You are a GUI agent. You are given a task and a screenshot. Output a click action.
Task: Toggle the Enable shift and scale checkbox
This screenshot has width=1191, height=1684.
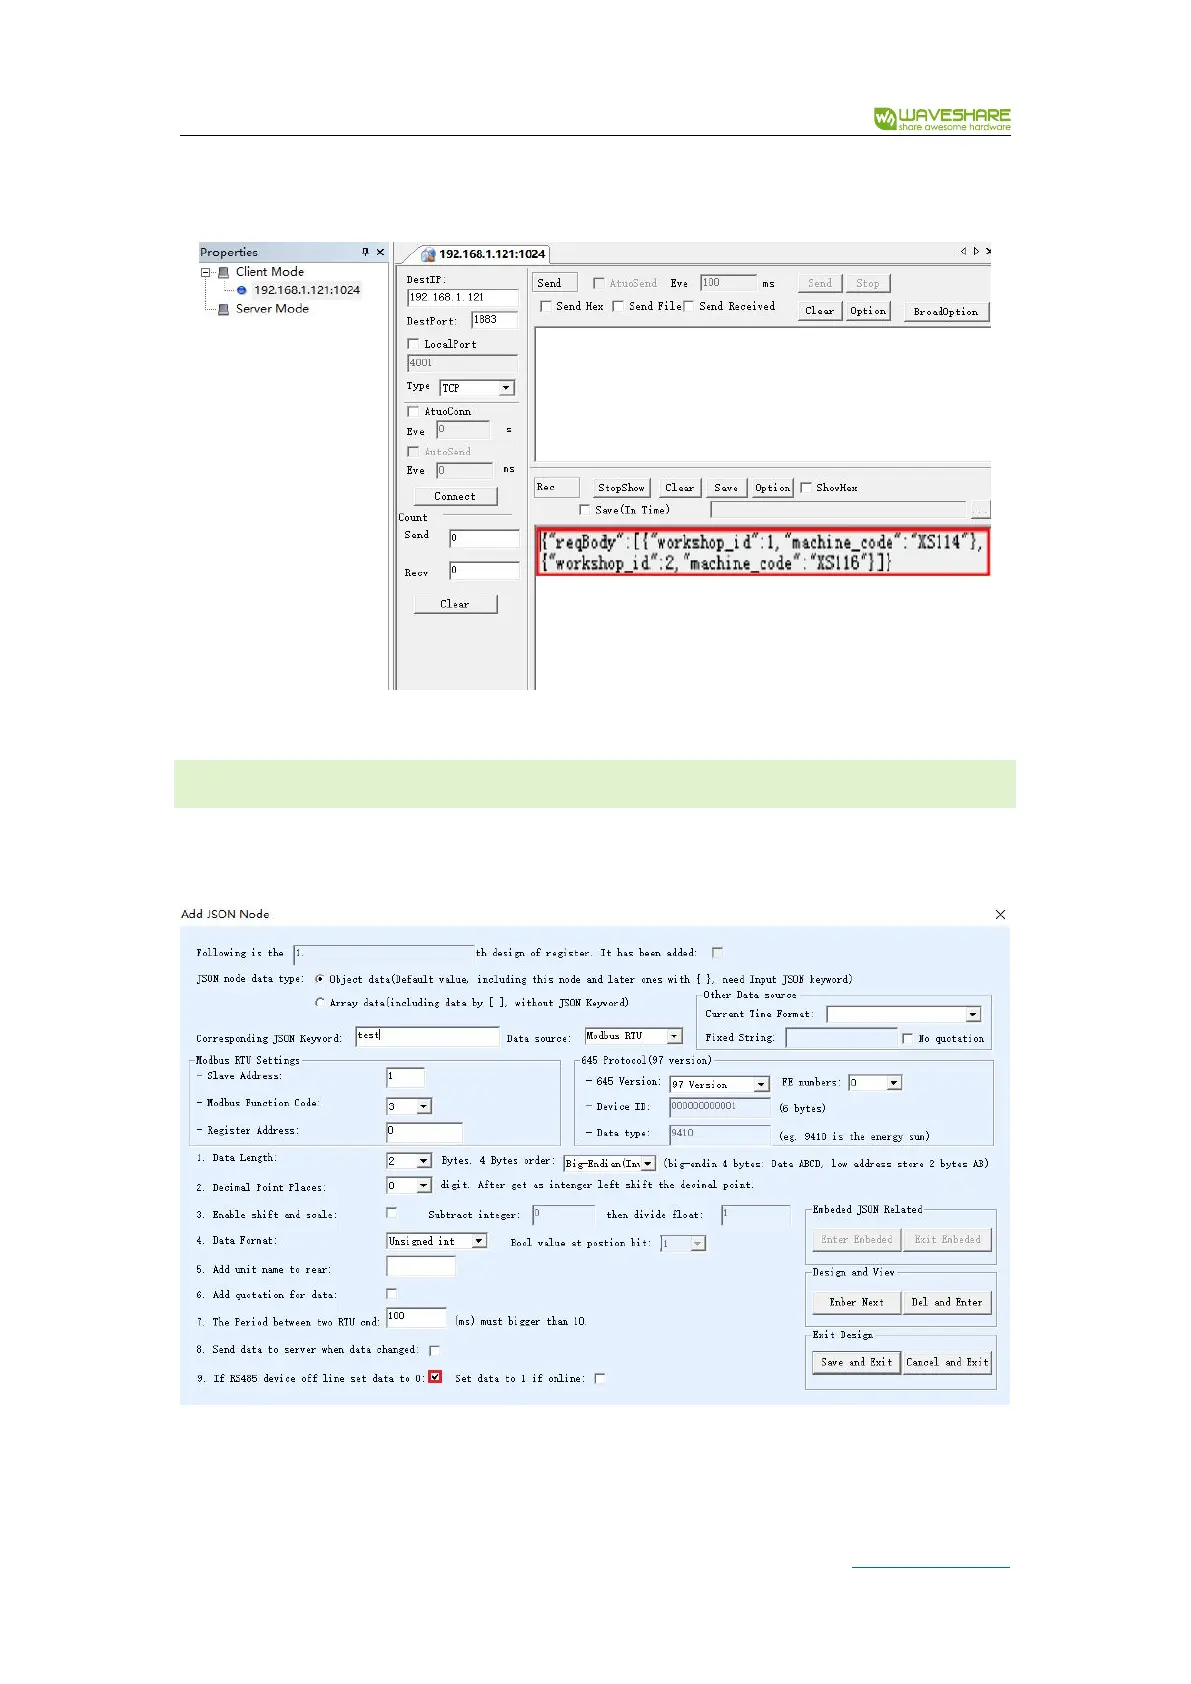pyautogui.click(x=392, y=1213)
